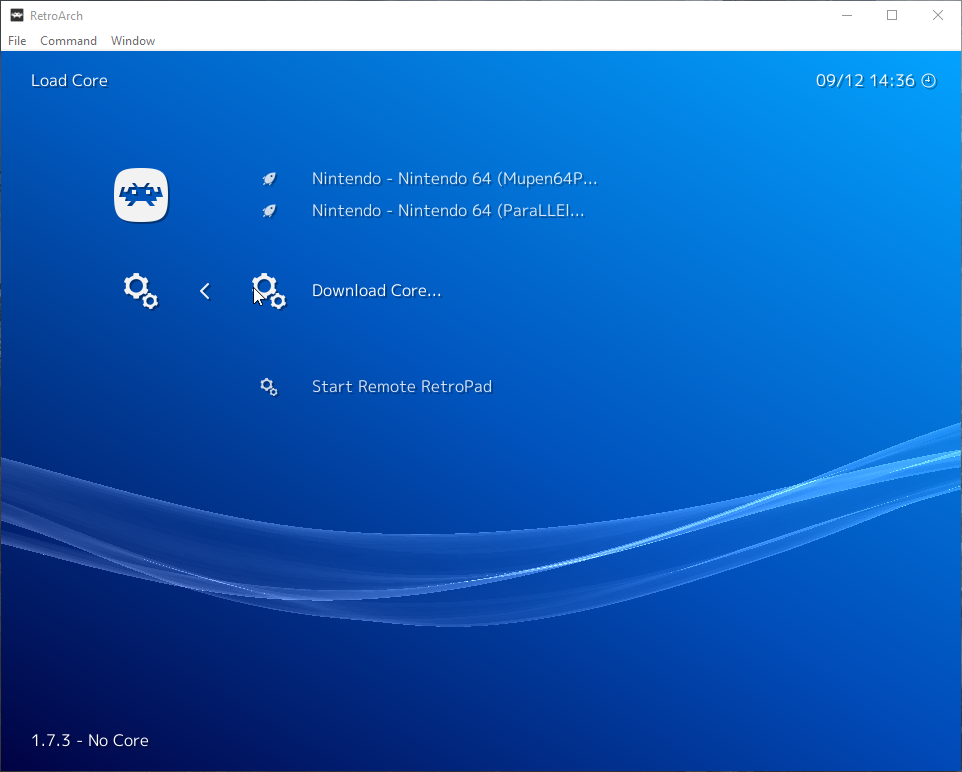Click the 1.7.3 - No Core version label
Viewport: 962px width, 772px height.
(90, 741)
